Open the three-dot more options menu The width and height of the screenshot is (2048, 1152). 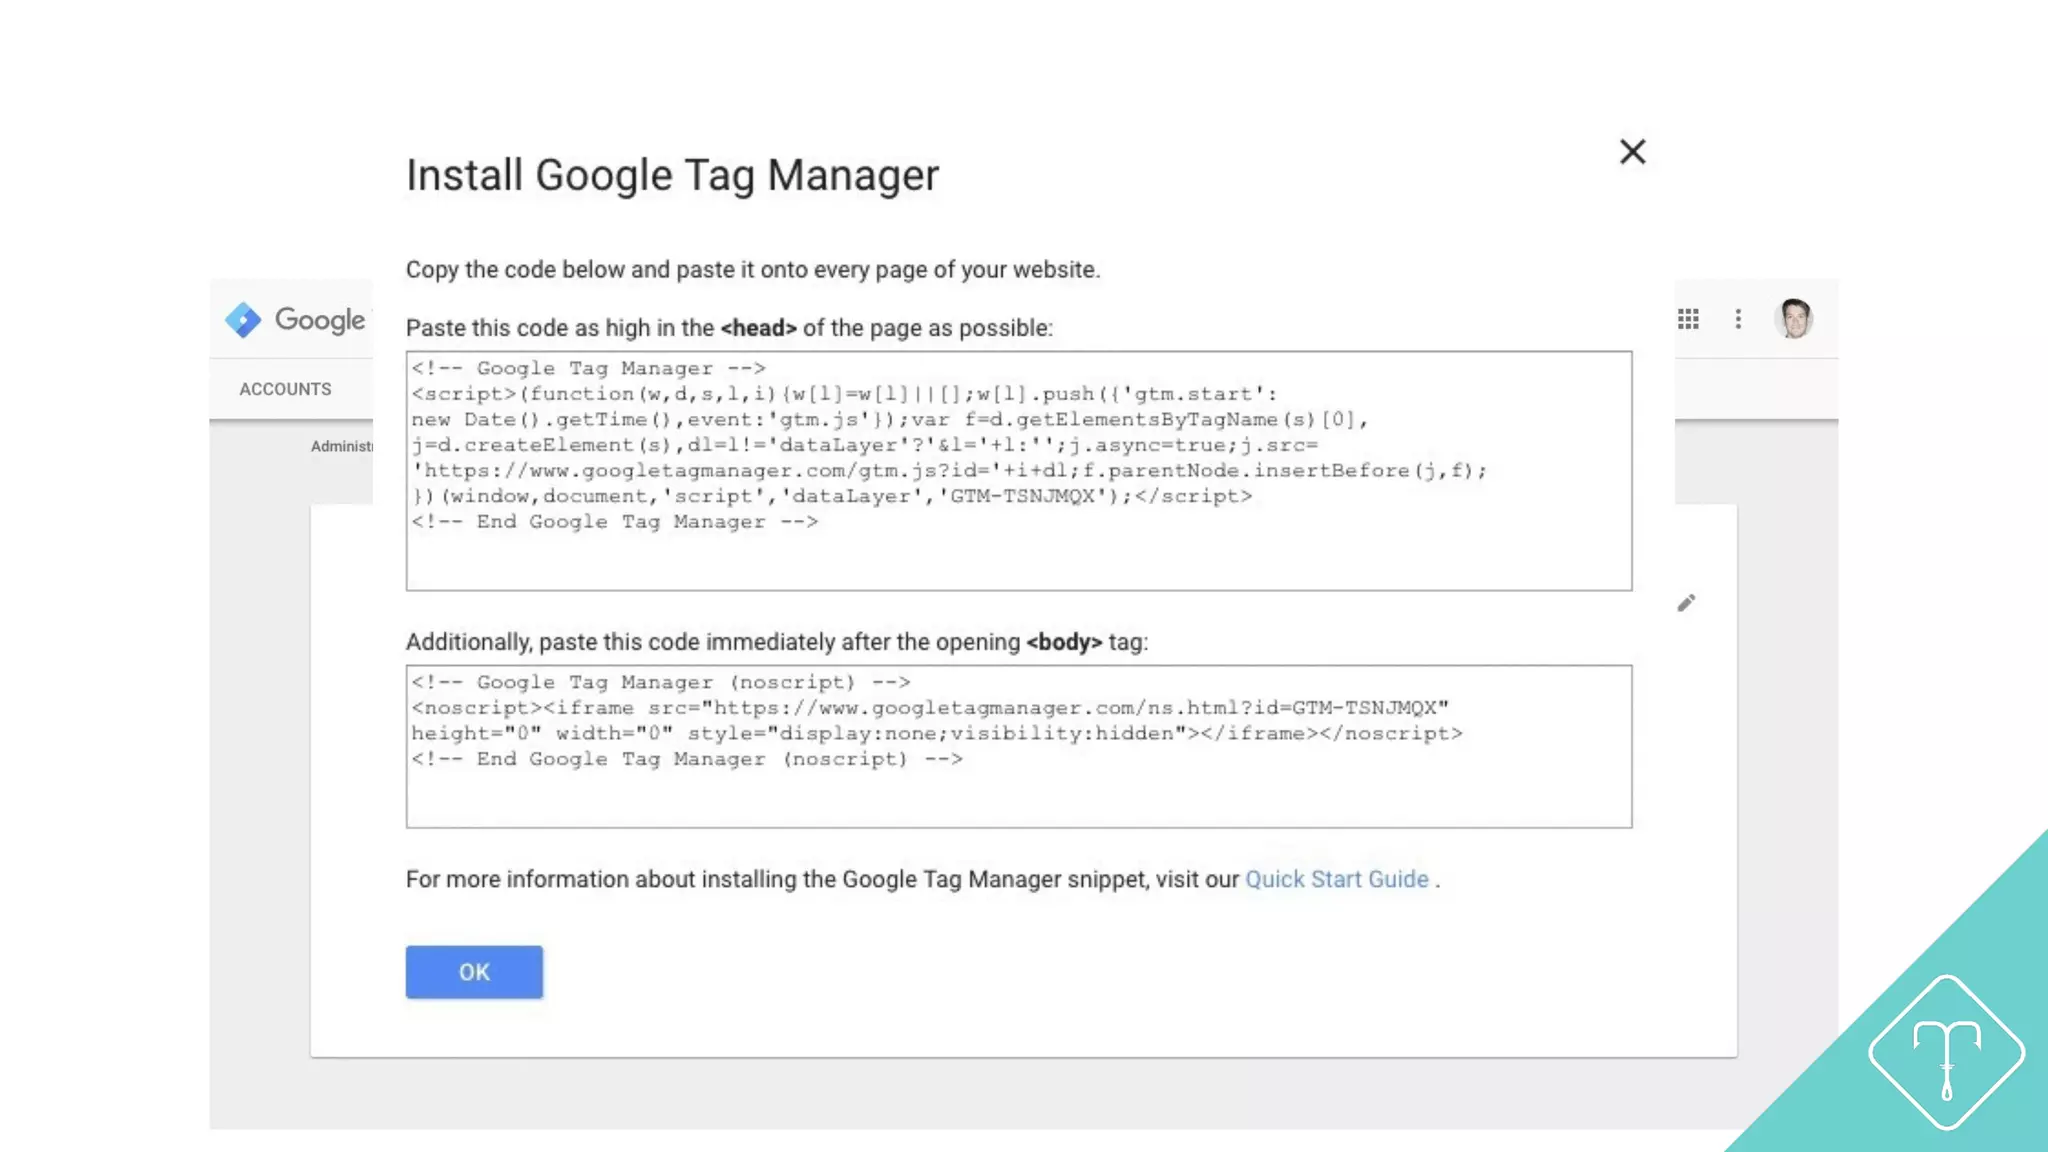[1738, 319]
